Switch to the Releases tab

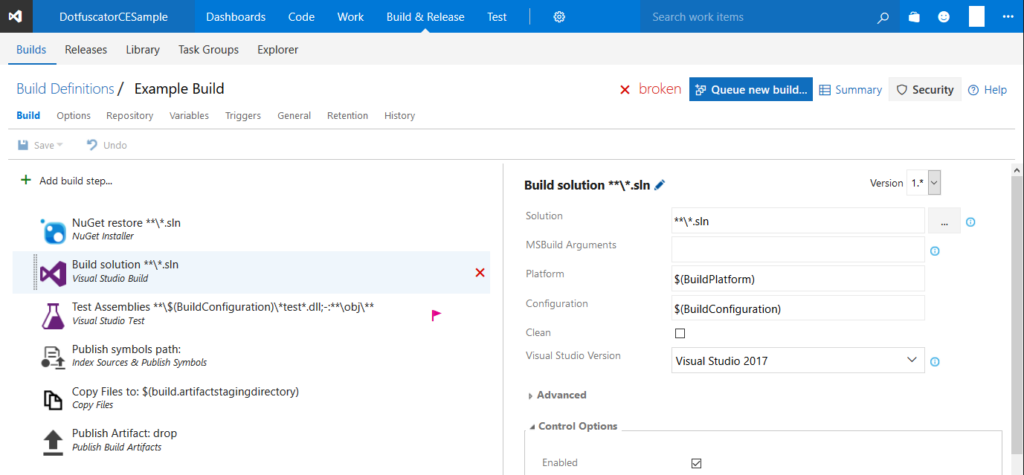[x=86, y=50]
